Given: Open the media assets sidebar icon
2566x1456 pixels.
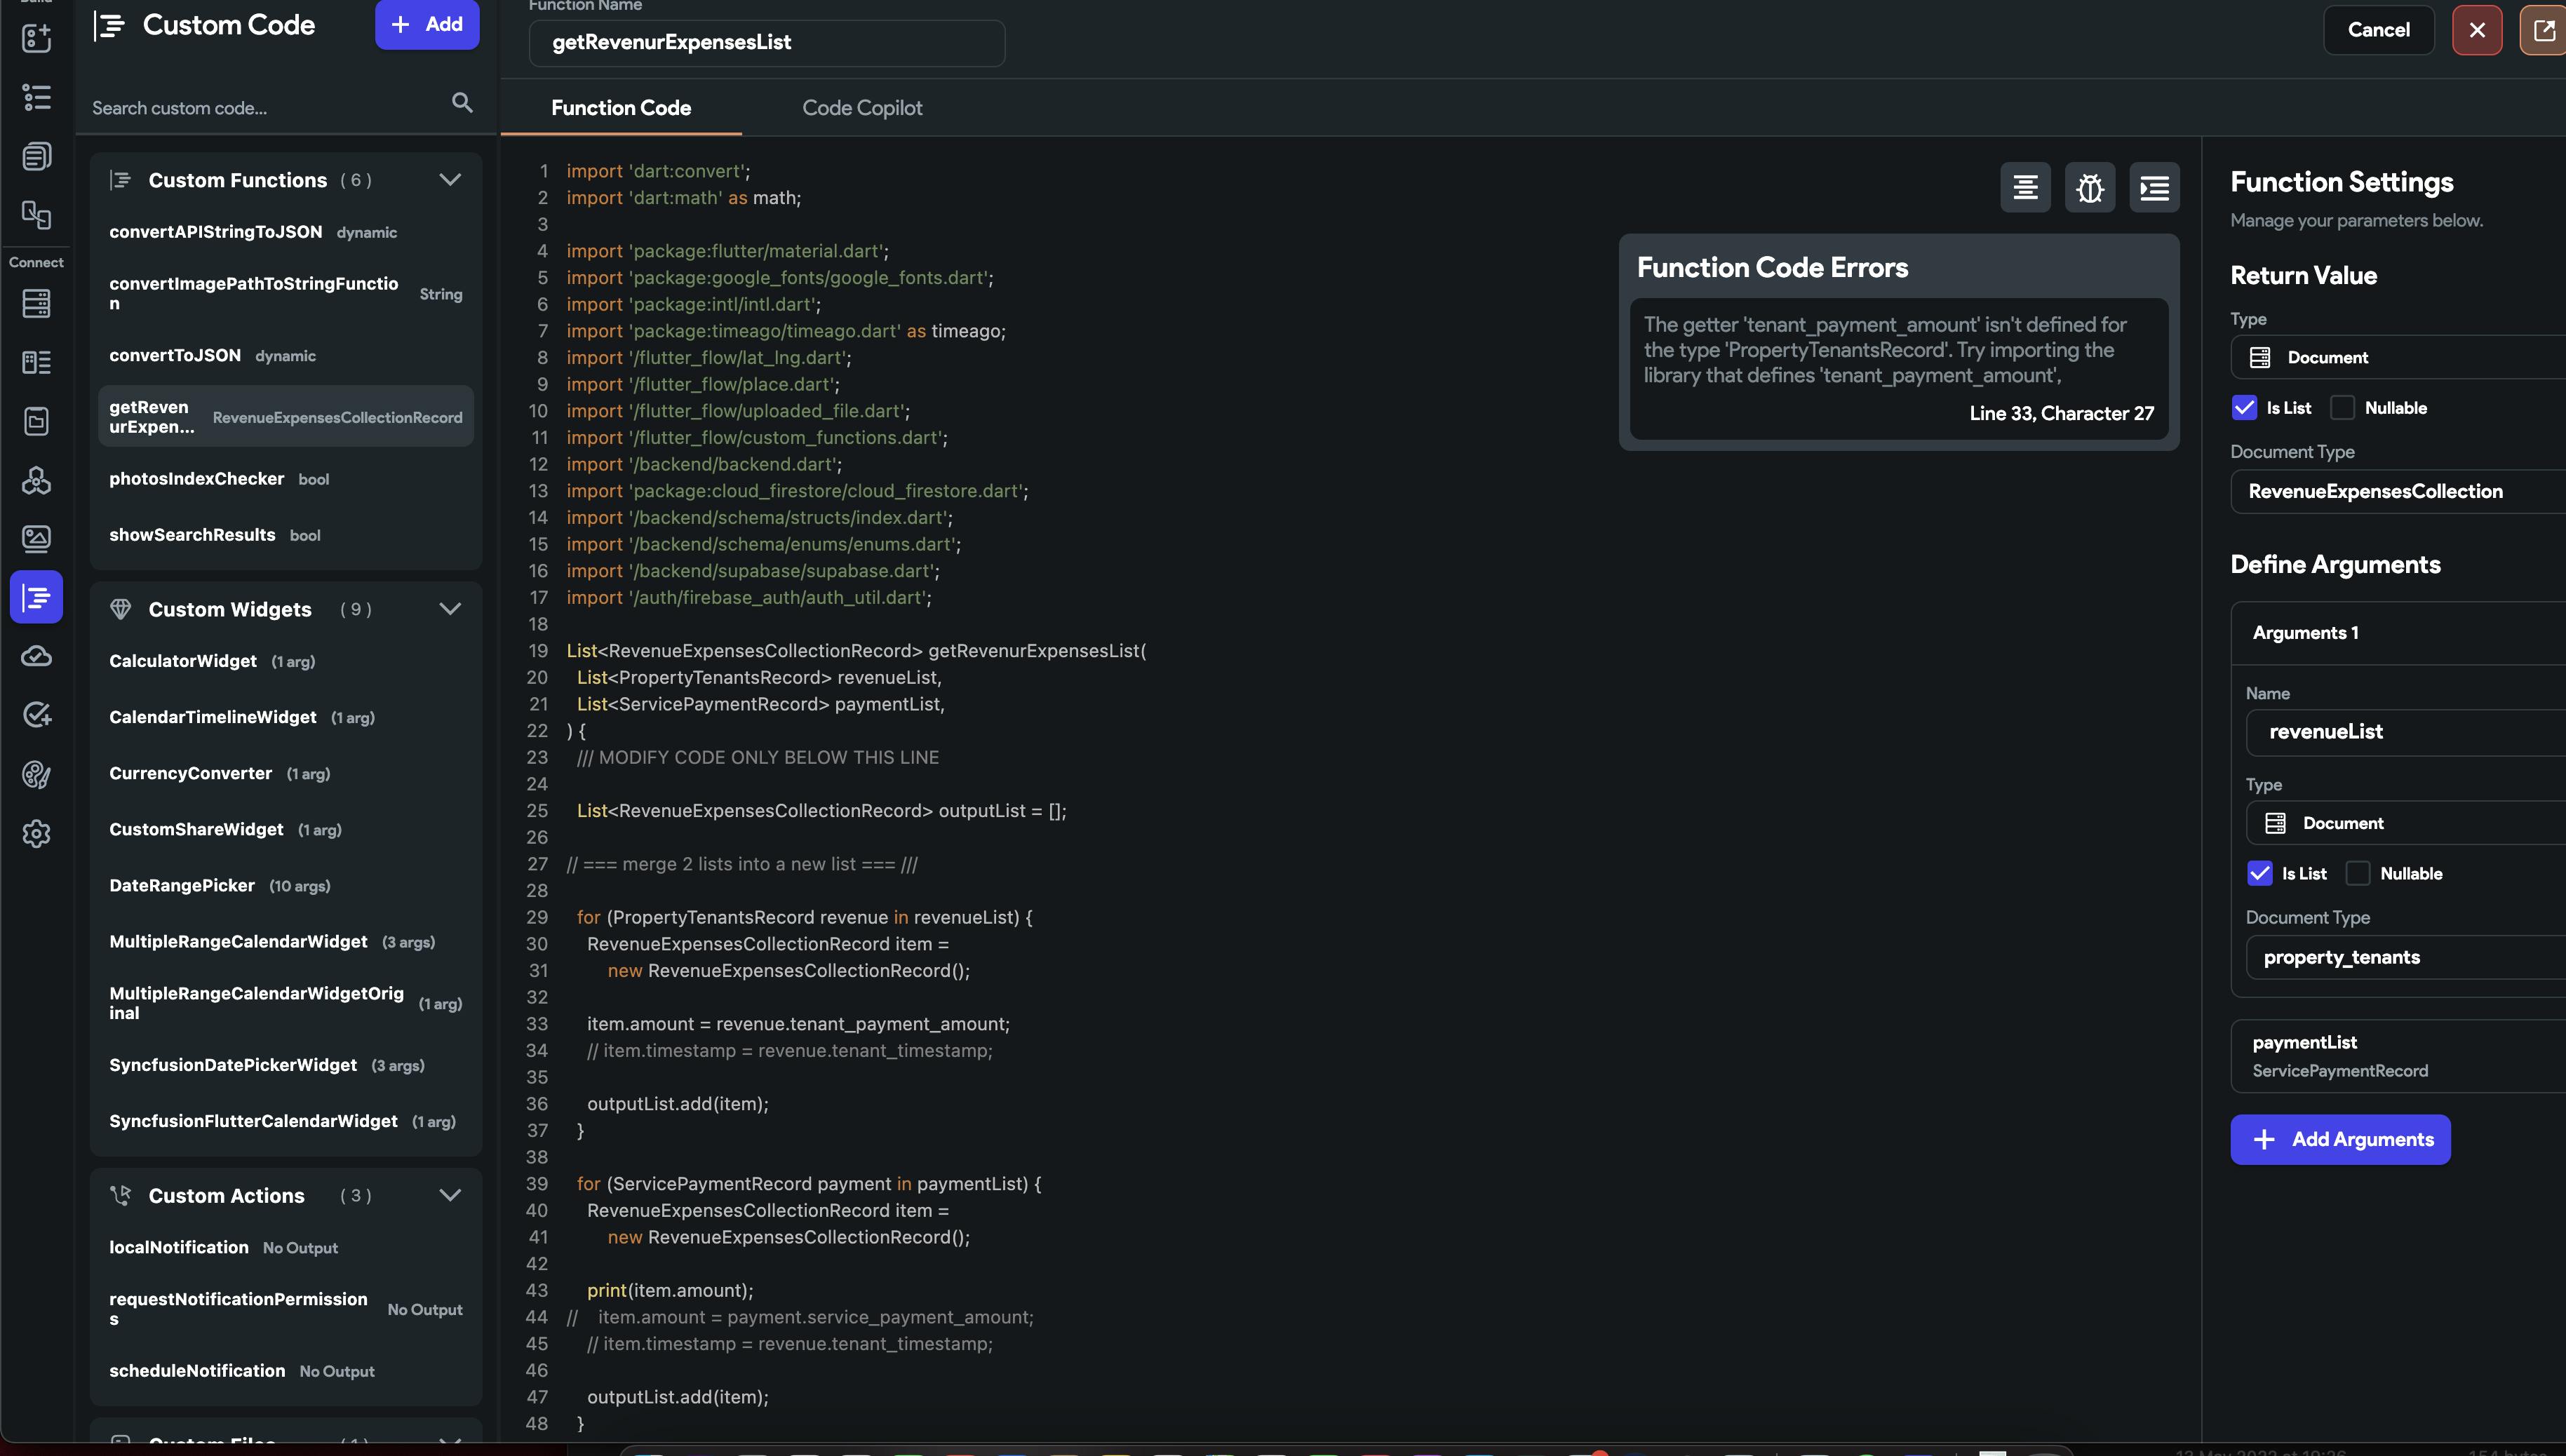Looking at the screenshot, I should coord(36,539).
